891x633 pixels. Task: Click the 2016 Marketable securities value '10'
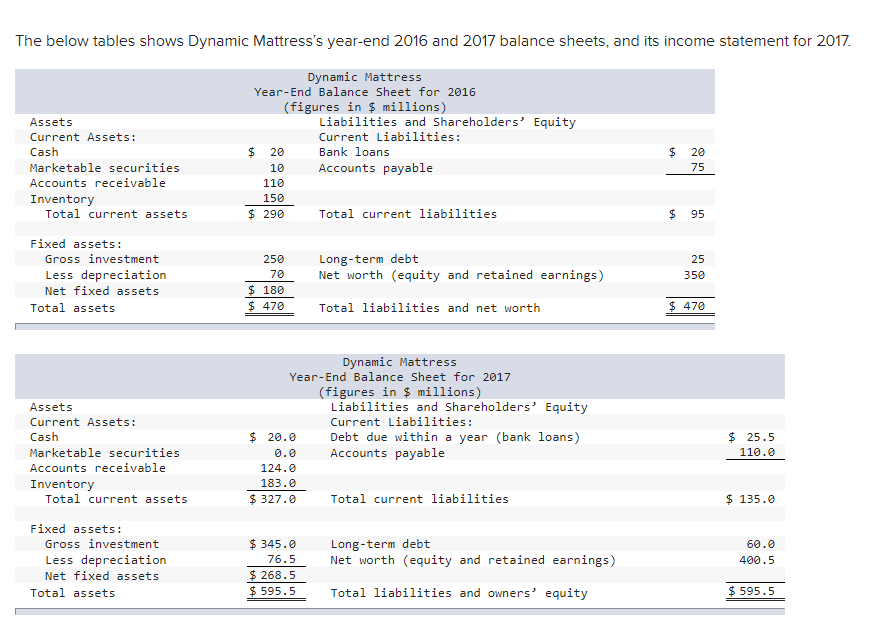[277, 168]
